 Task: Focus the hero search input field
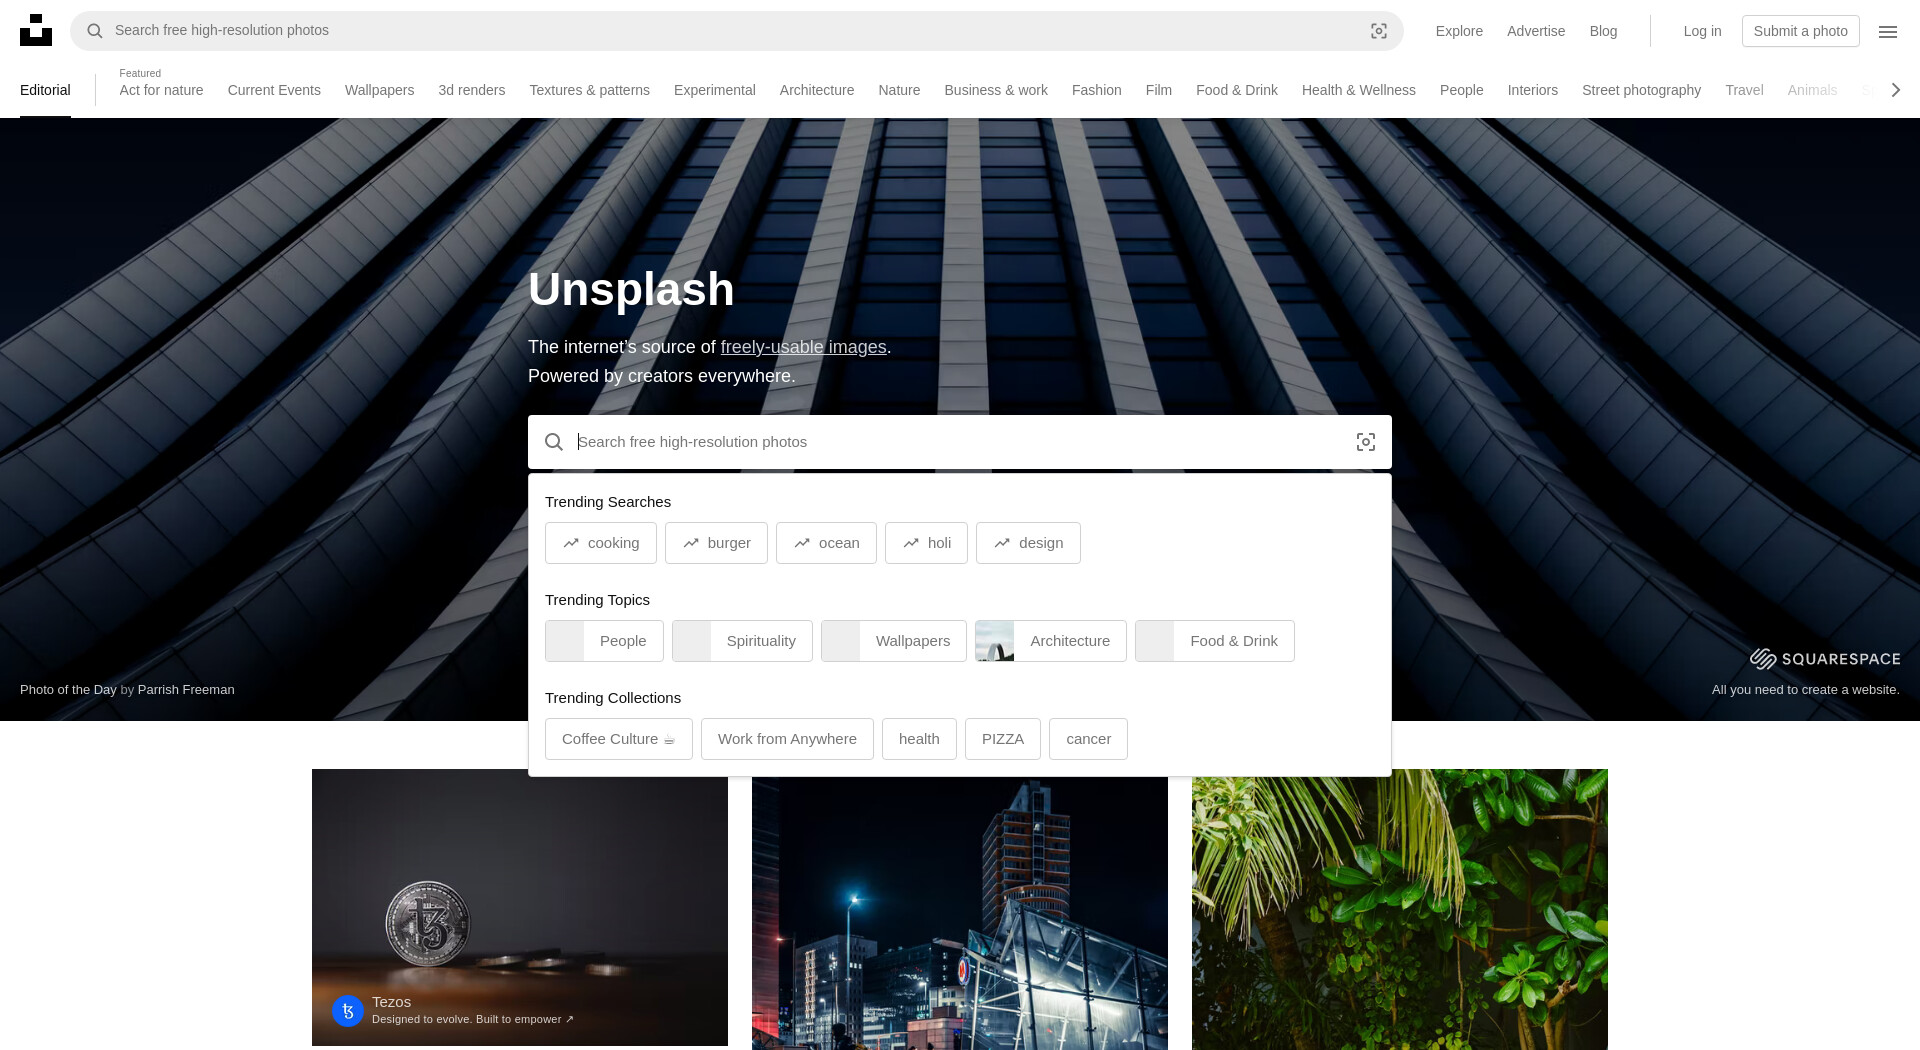[x=960, y=442]
